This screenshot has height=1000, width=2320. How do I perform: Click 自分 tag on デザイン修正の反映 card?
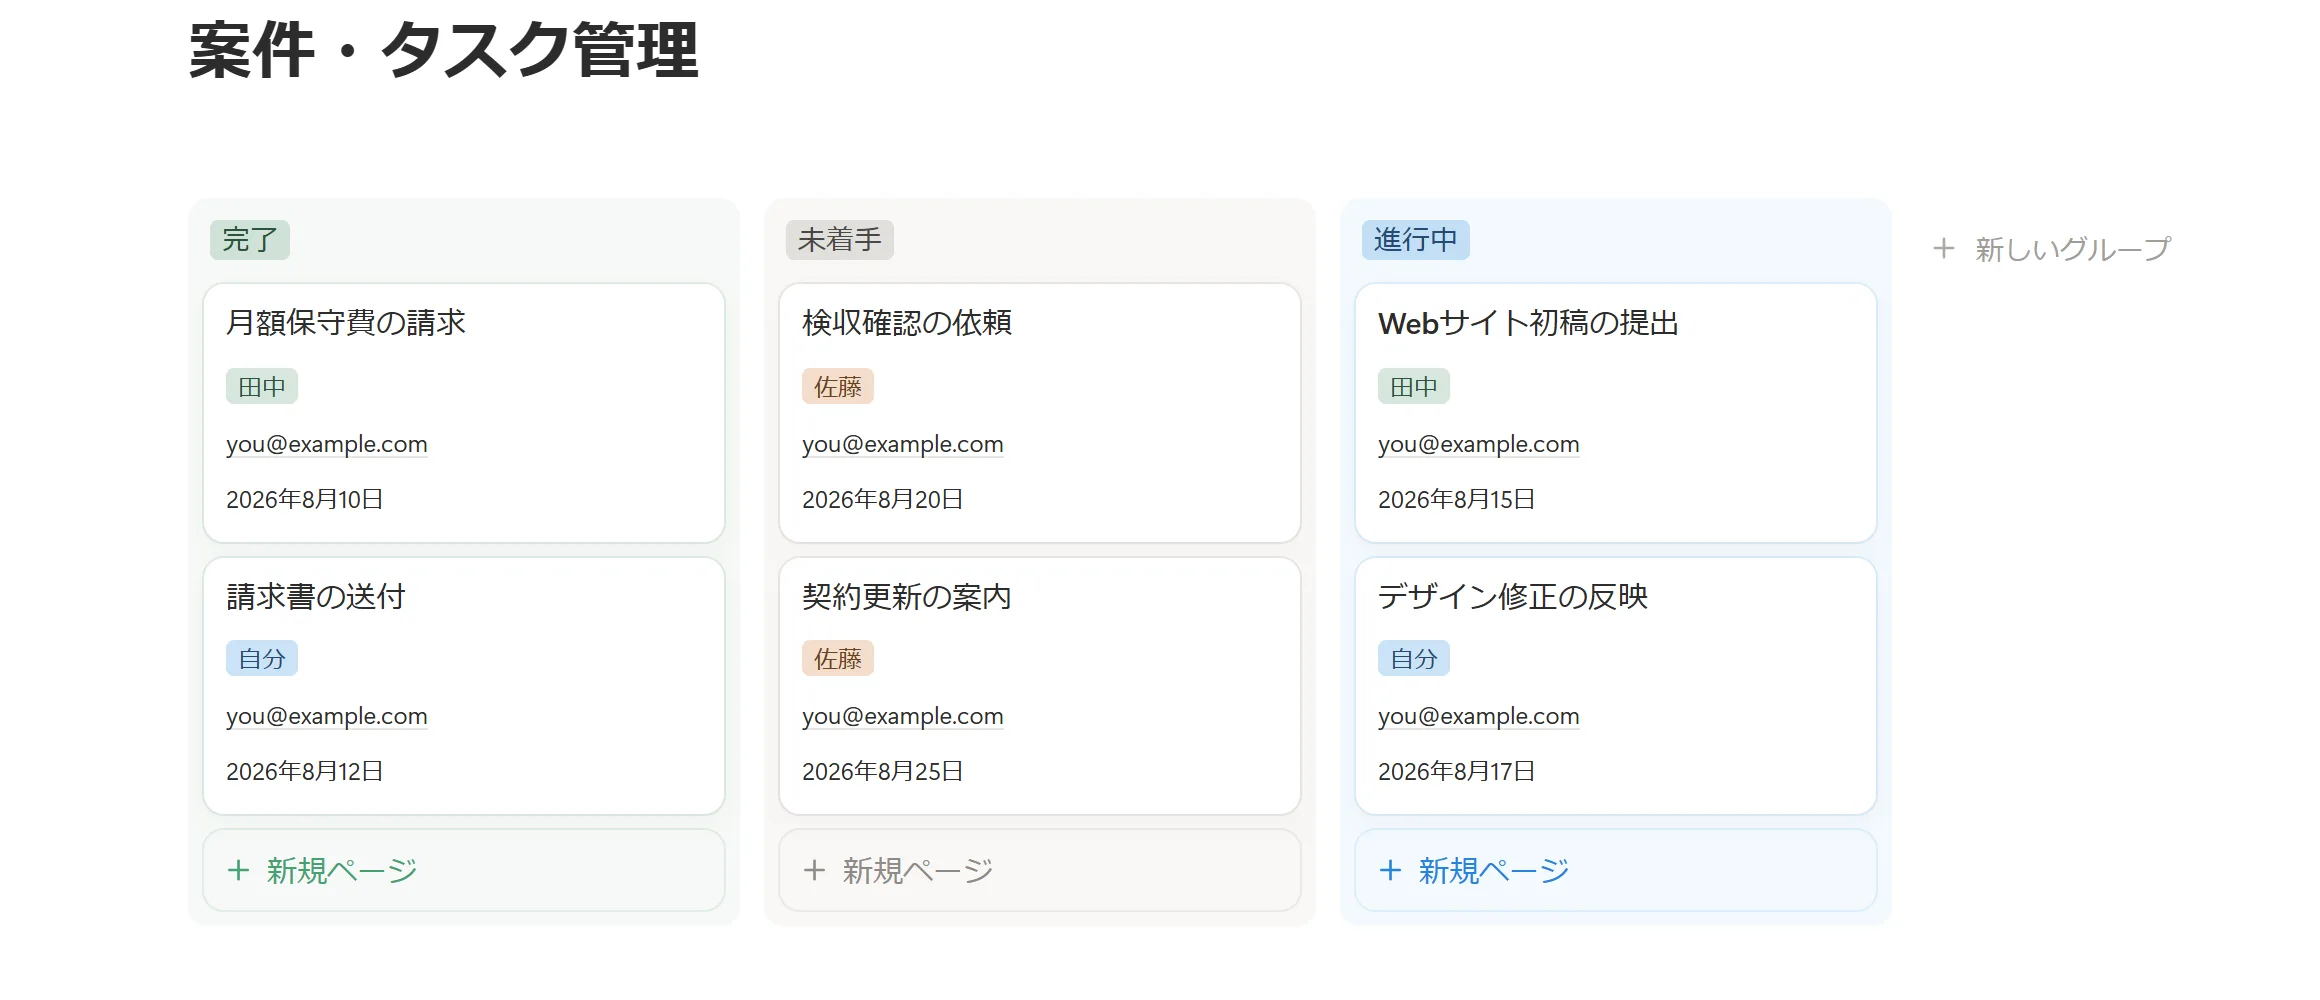tap(1414, 658)
